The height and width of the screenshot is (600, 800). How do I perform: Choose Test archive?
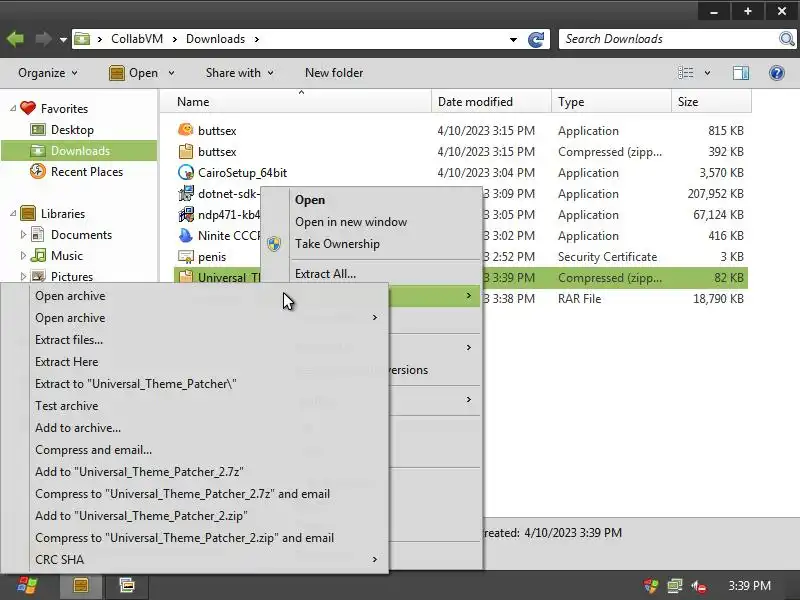[67, 406]
